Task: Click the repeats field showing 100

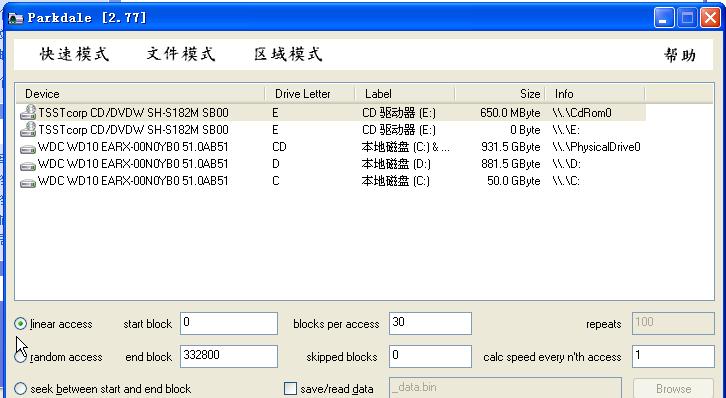Action: [673, 323]
